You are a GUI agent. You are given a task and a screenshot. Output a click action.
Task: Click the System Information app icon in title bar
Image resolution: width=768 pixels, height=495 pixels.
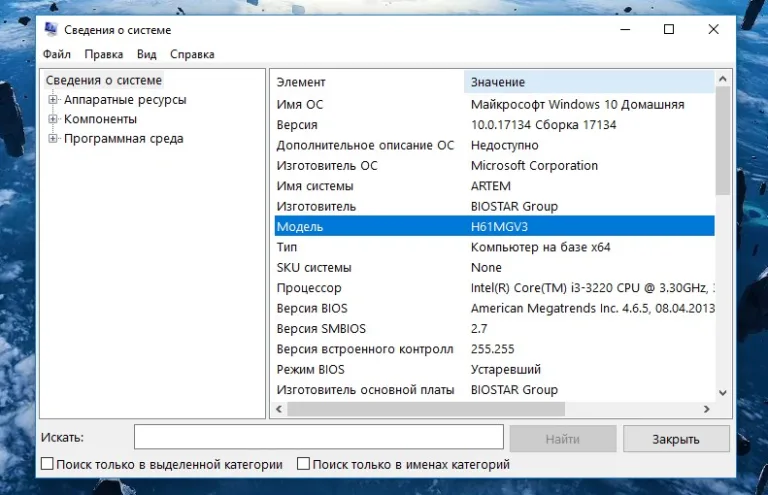[x=51, y=29]
